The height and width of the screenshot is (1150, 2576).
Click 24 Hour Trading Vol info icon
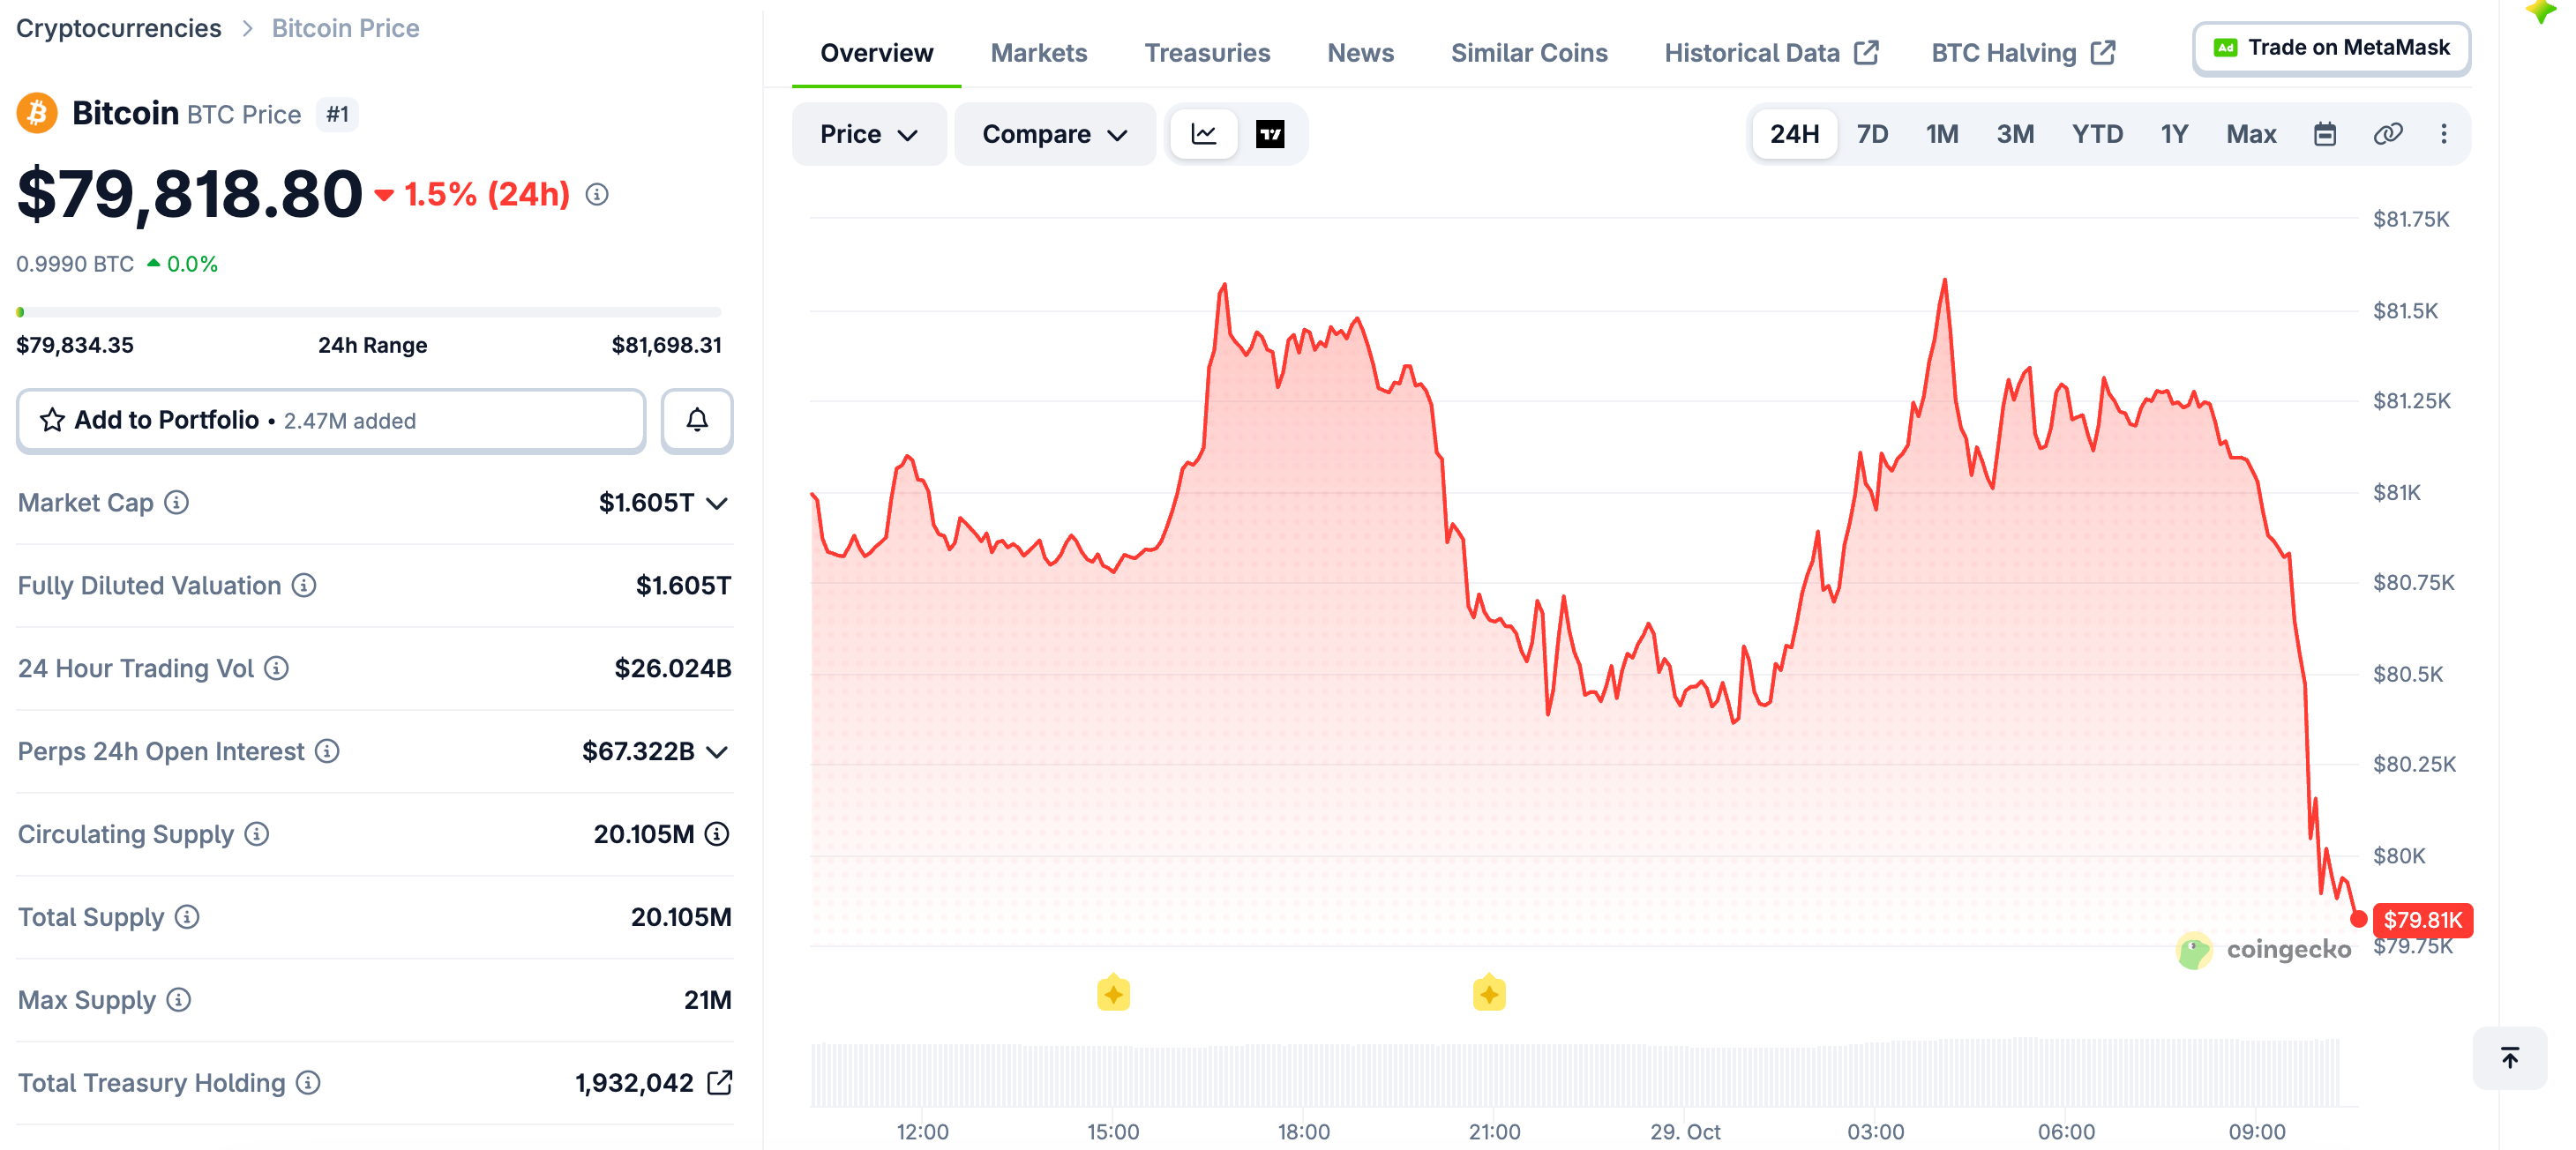277,669
